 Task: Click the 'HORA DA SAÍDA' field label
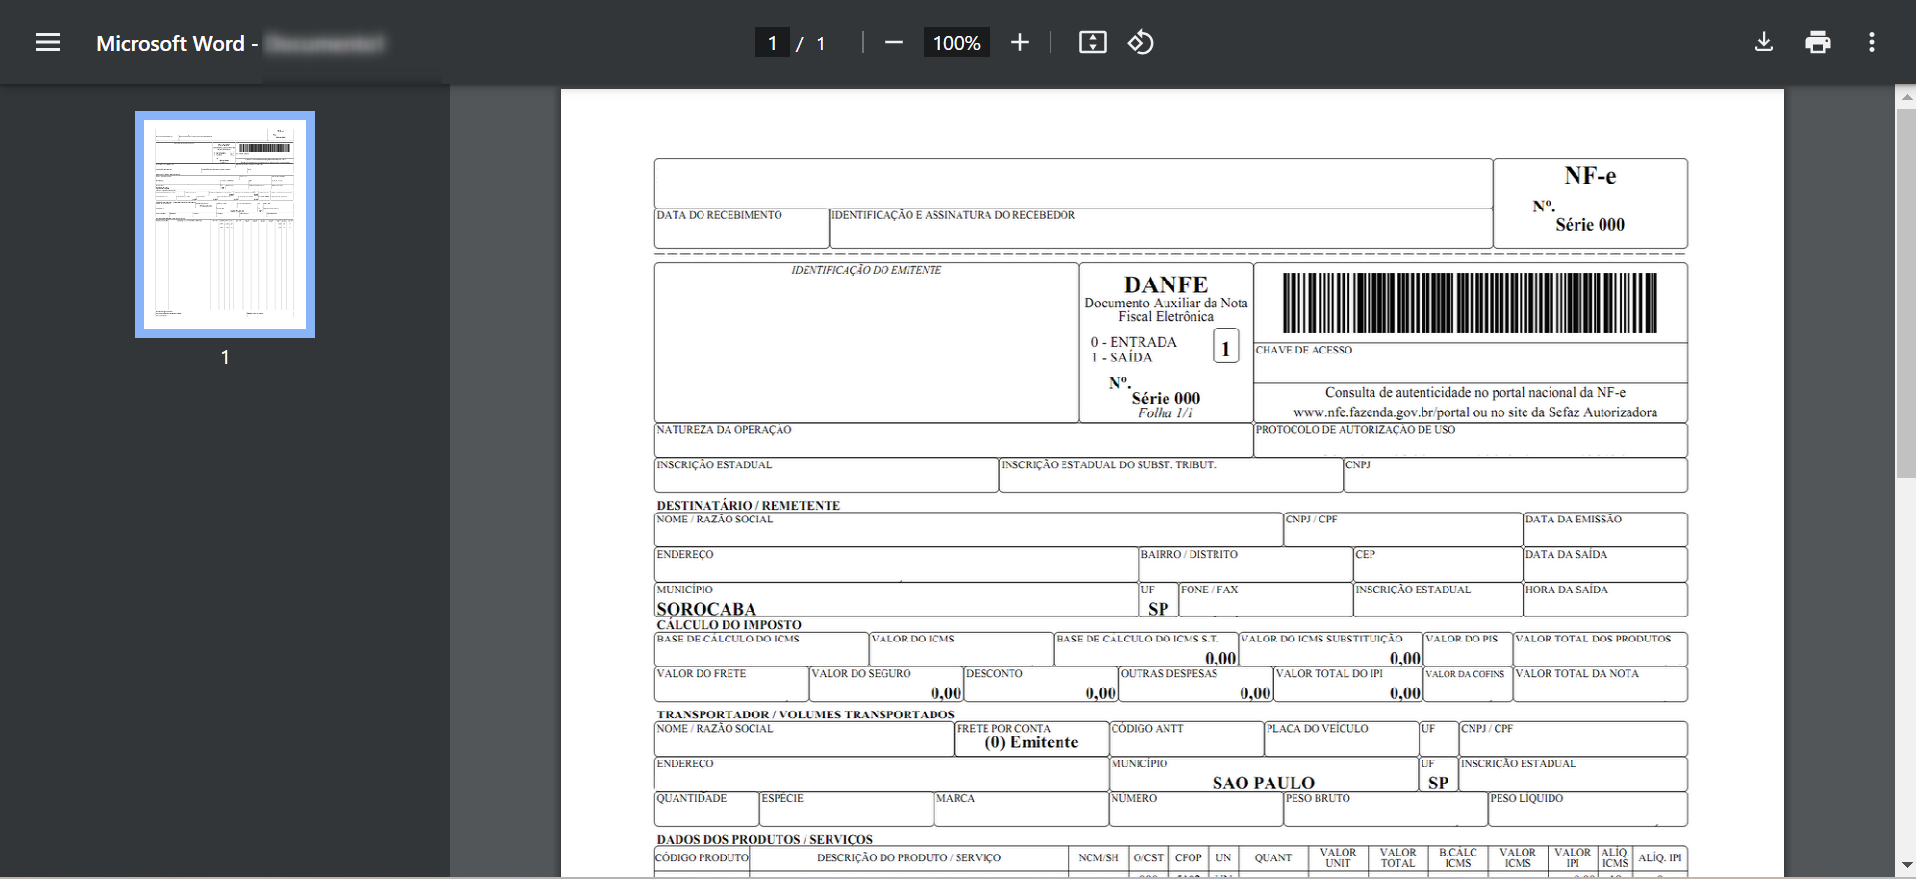tap(1567, 590)
